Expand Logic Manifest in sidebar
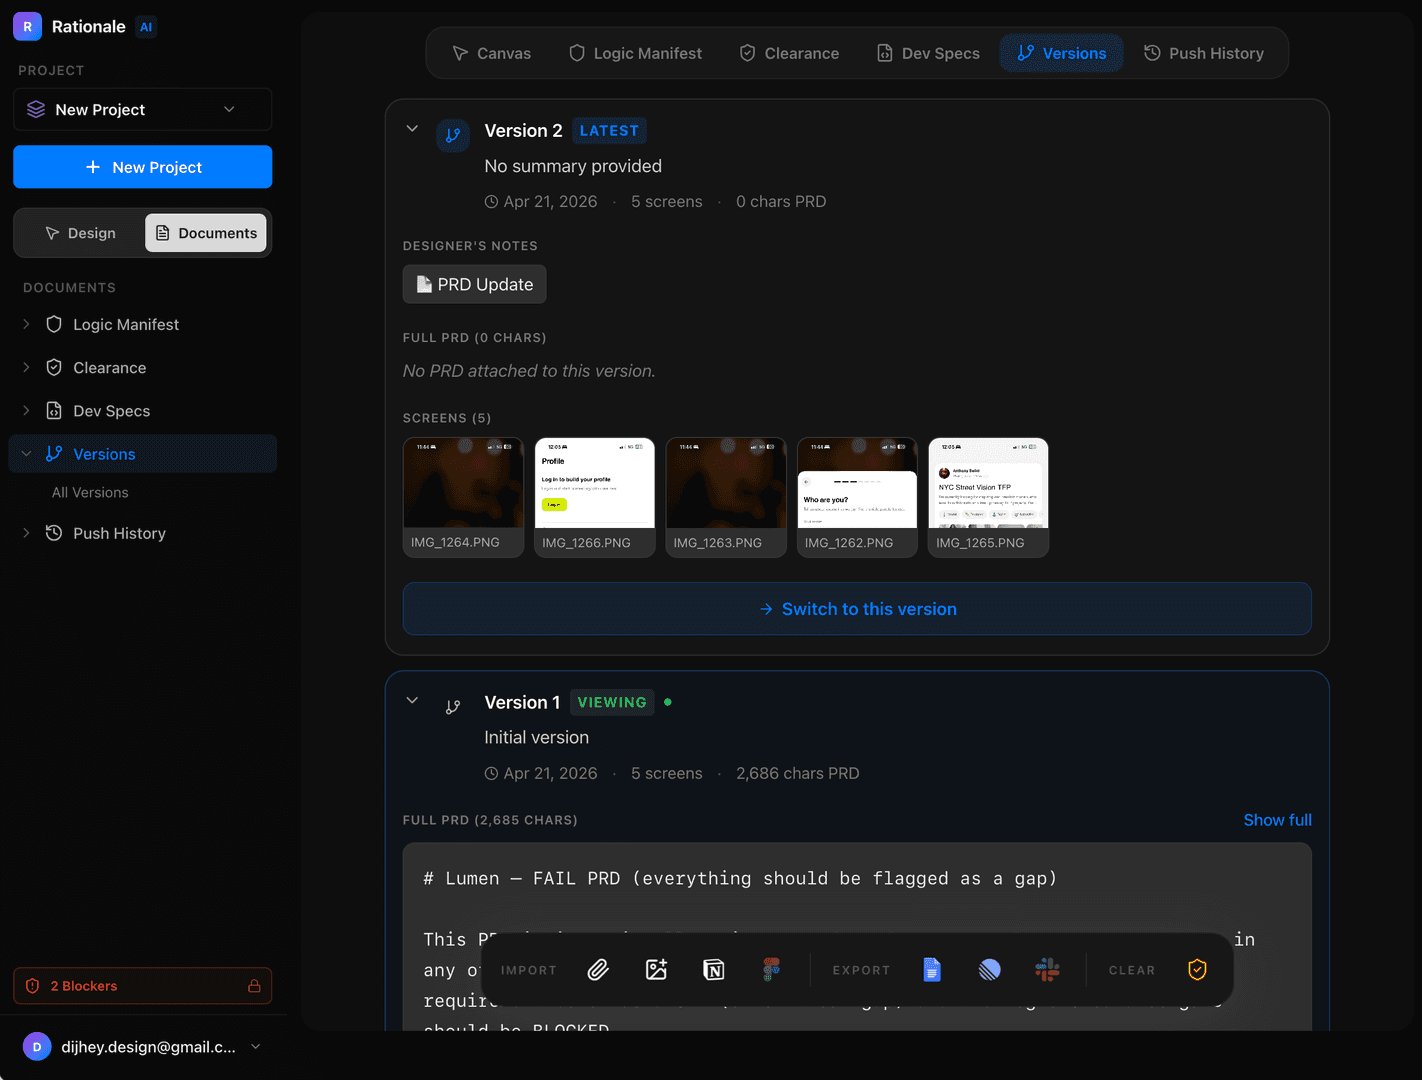Screen dimensions: 1422x1080 [x=26, y=324]
